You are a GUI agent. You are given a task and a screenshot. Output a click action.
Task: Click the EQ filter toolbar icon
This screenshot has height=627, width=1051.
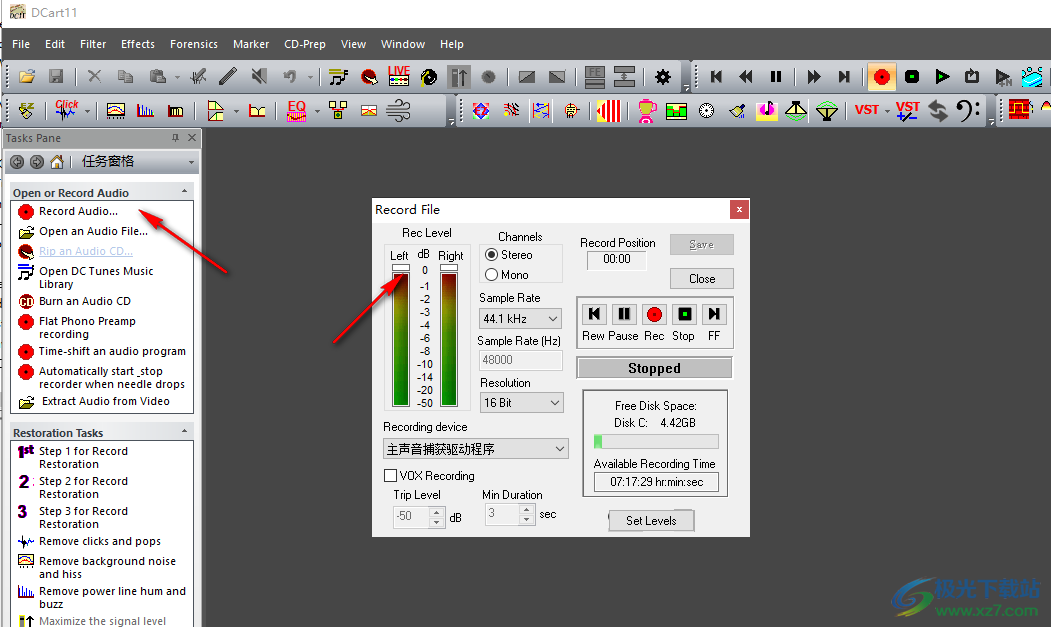tap(297, 110)
